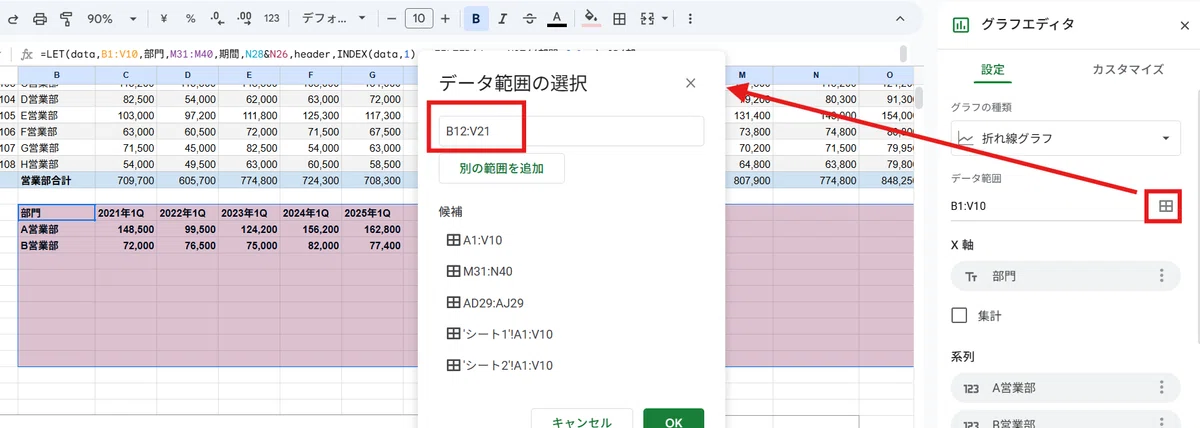Viewport: 1200px width, 428px height.
Task: Click the キャンセル button
Action: click(581, 421)
